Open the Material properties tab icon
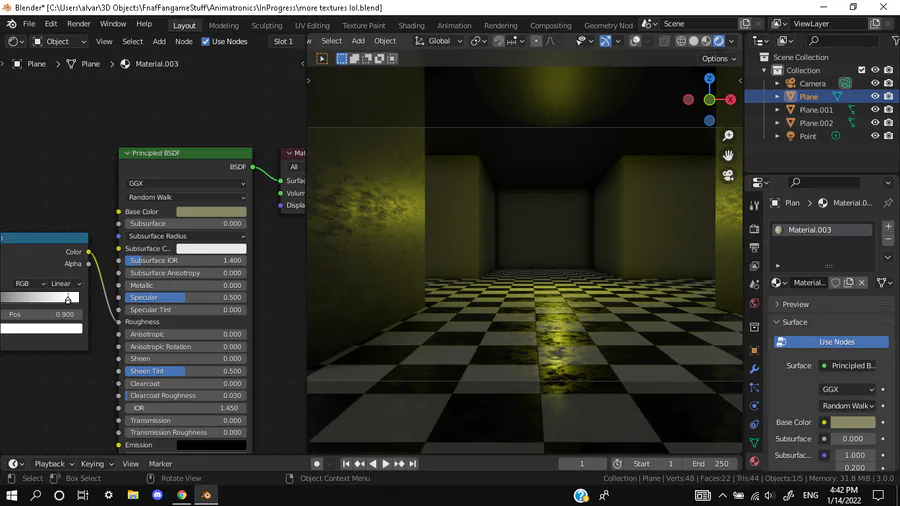 pyautogui.click(x=754, y=461)
